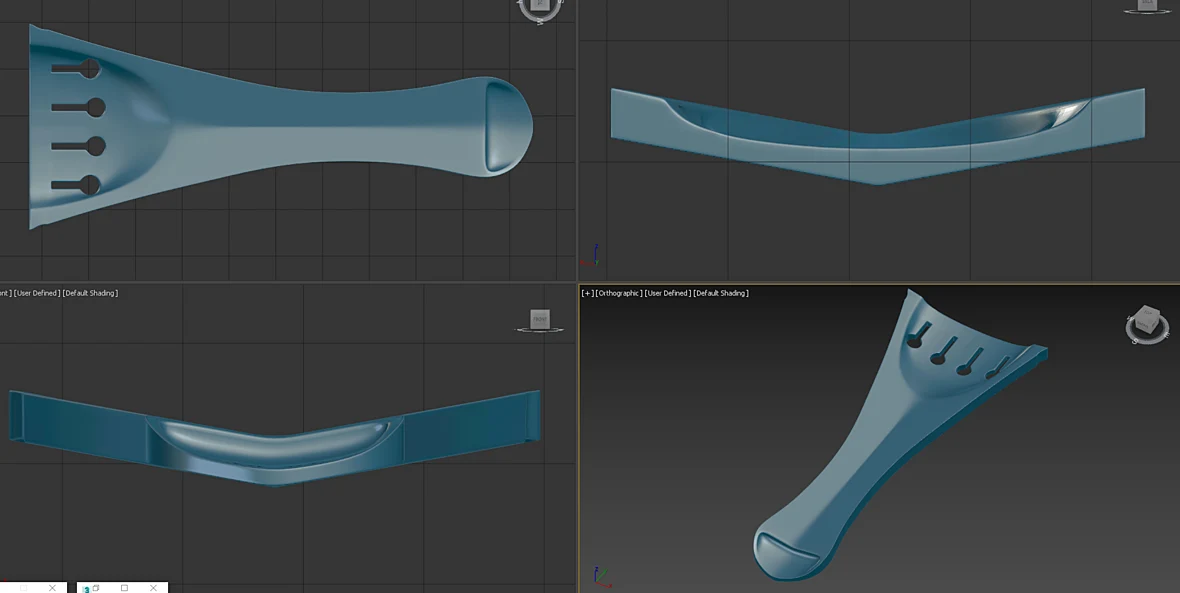Click the axis tripod gizmo in orthographic viewport
Image resolution: width=1180 pixels, height=593 pixels.
(x=602, y=577)
